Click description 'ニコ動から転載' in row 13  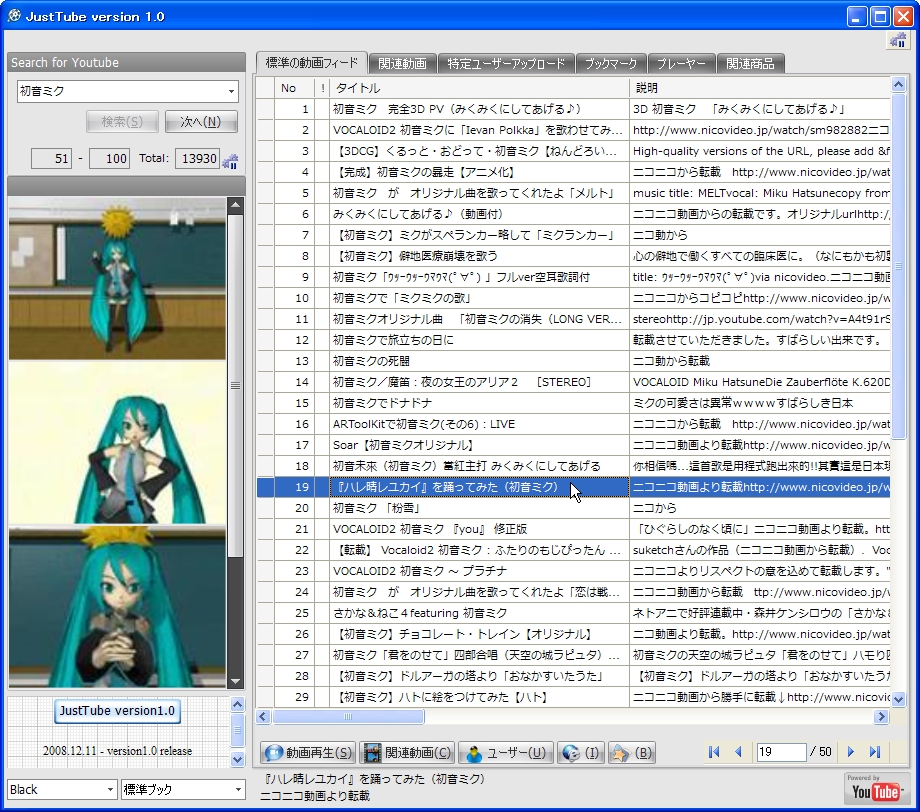coord(671,361)
